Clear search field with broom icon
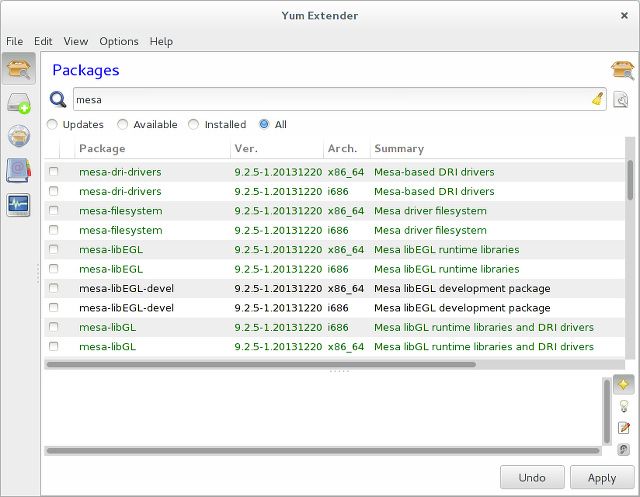The height and width of the screenshot is (497, 640). [x=596, y=100]
